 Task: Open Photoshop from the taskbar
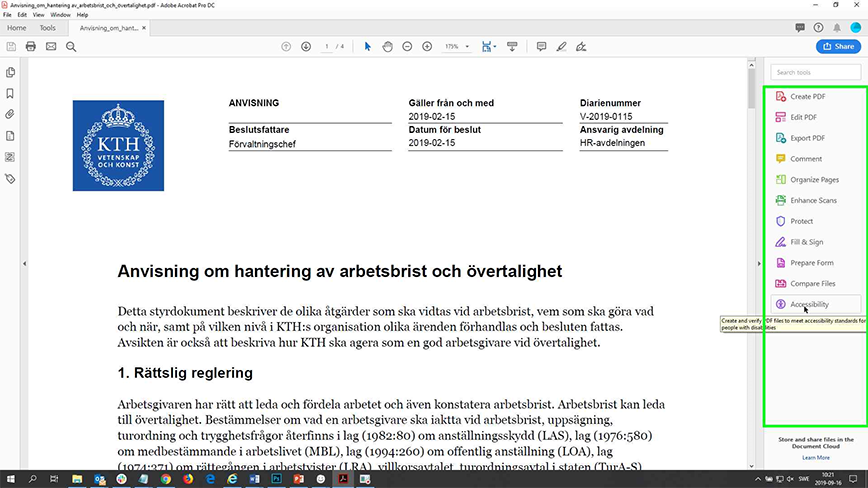pyautogui.click(x=276, y=479)
